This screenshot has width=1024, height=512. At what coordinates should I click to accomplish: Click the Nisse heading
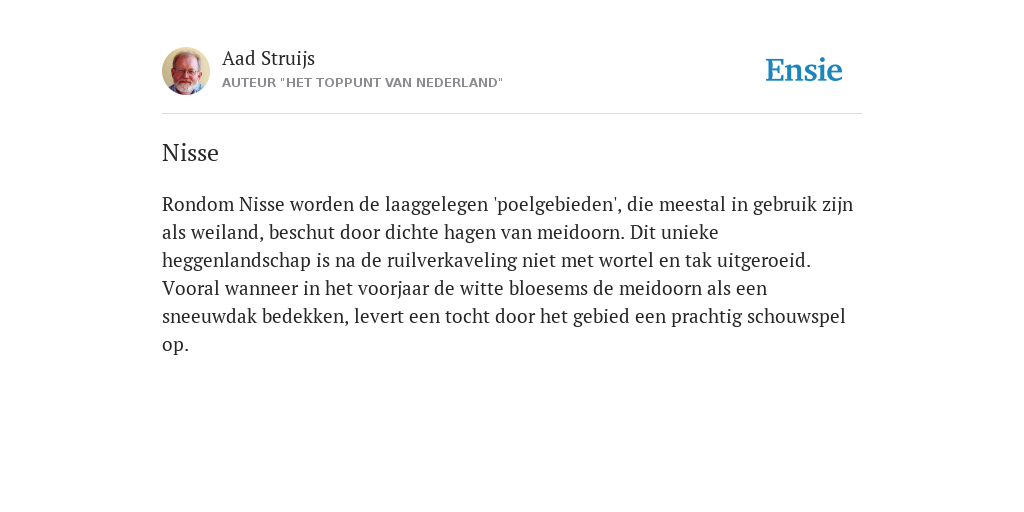tap(190, 153)
